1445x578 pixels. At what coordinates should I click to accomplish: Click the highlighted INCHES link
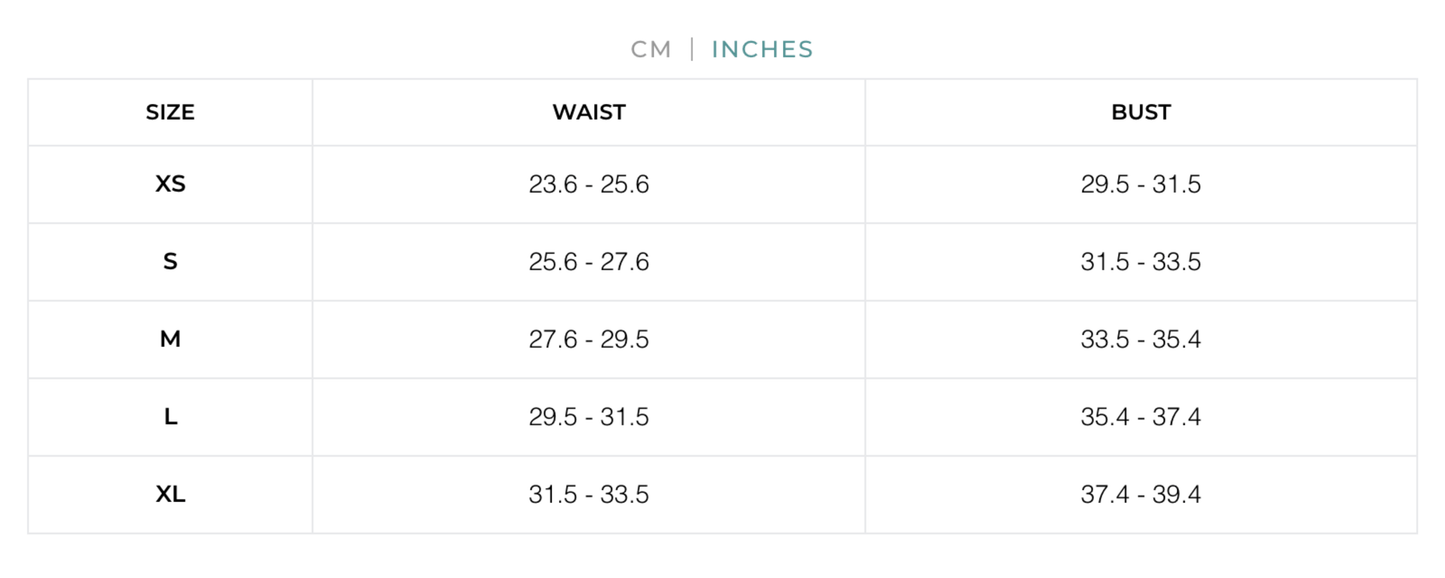point(761,48)
